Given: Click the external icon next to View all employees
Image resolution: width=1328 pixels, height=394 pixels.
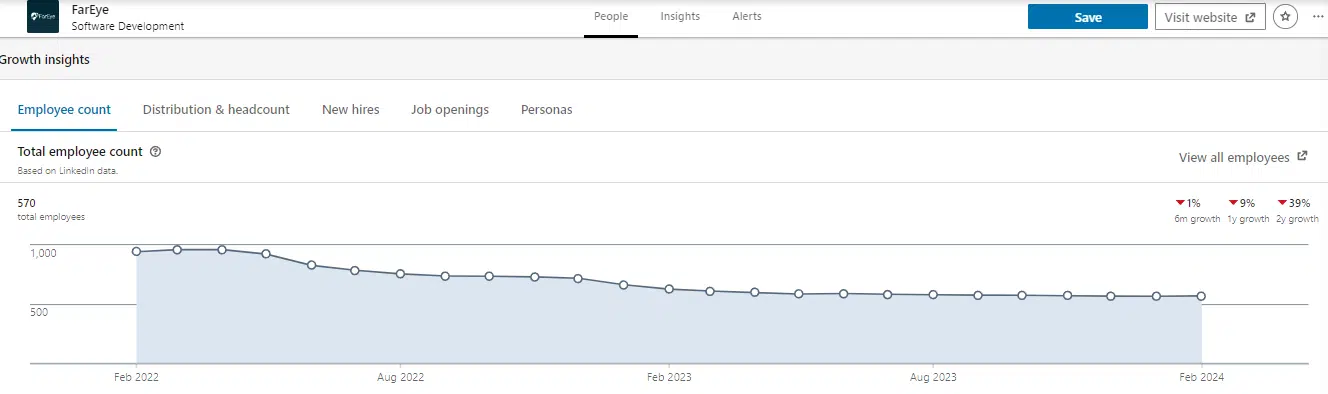Looking at the screenshot, I should click(1302, 157).
